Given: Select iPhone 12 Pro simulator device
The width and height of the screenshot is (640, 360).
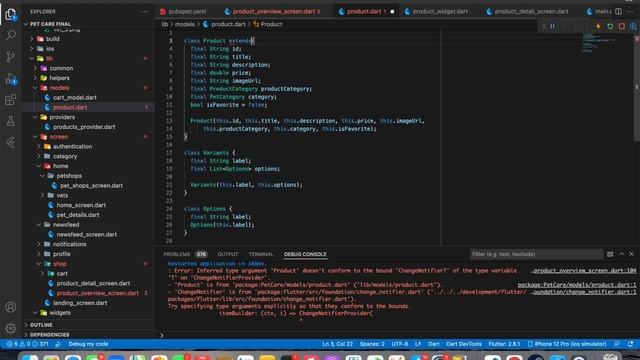Looking at the screenshot, I should click(567, 344).
